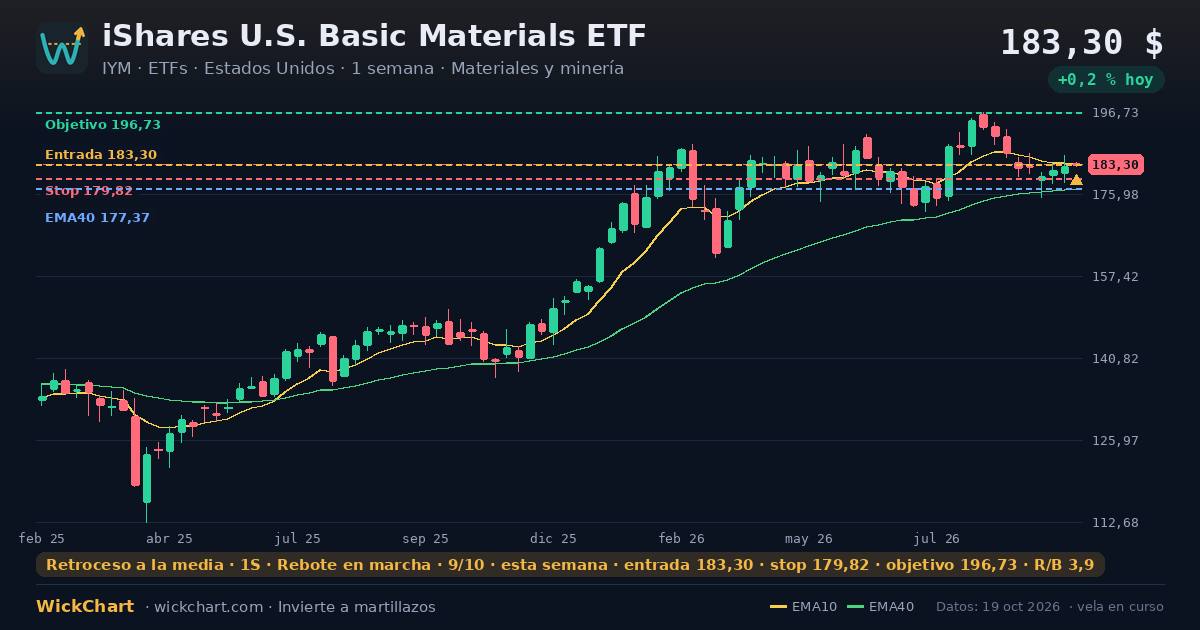Image resolution: width=1200 pixels, height=630 pixels.
Task: Click the Retroceso a la media summary banner
Action: [x=570, y=565]
